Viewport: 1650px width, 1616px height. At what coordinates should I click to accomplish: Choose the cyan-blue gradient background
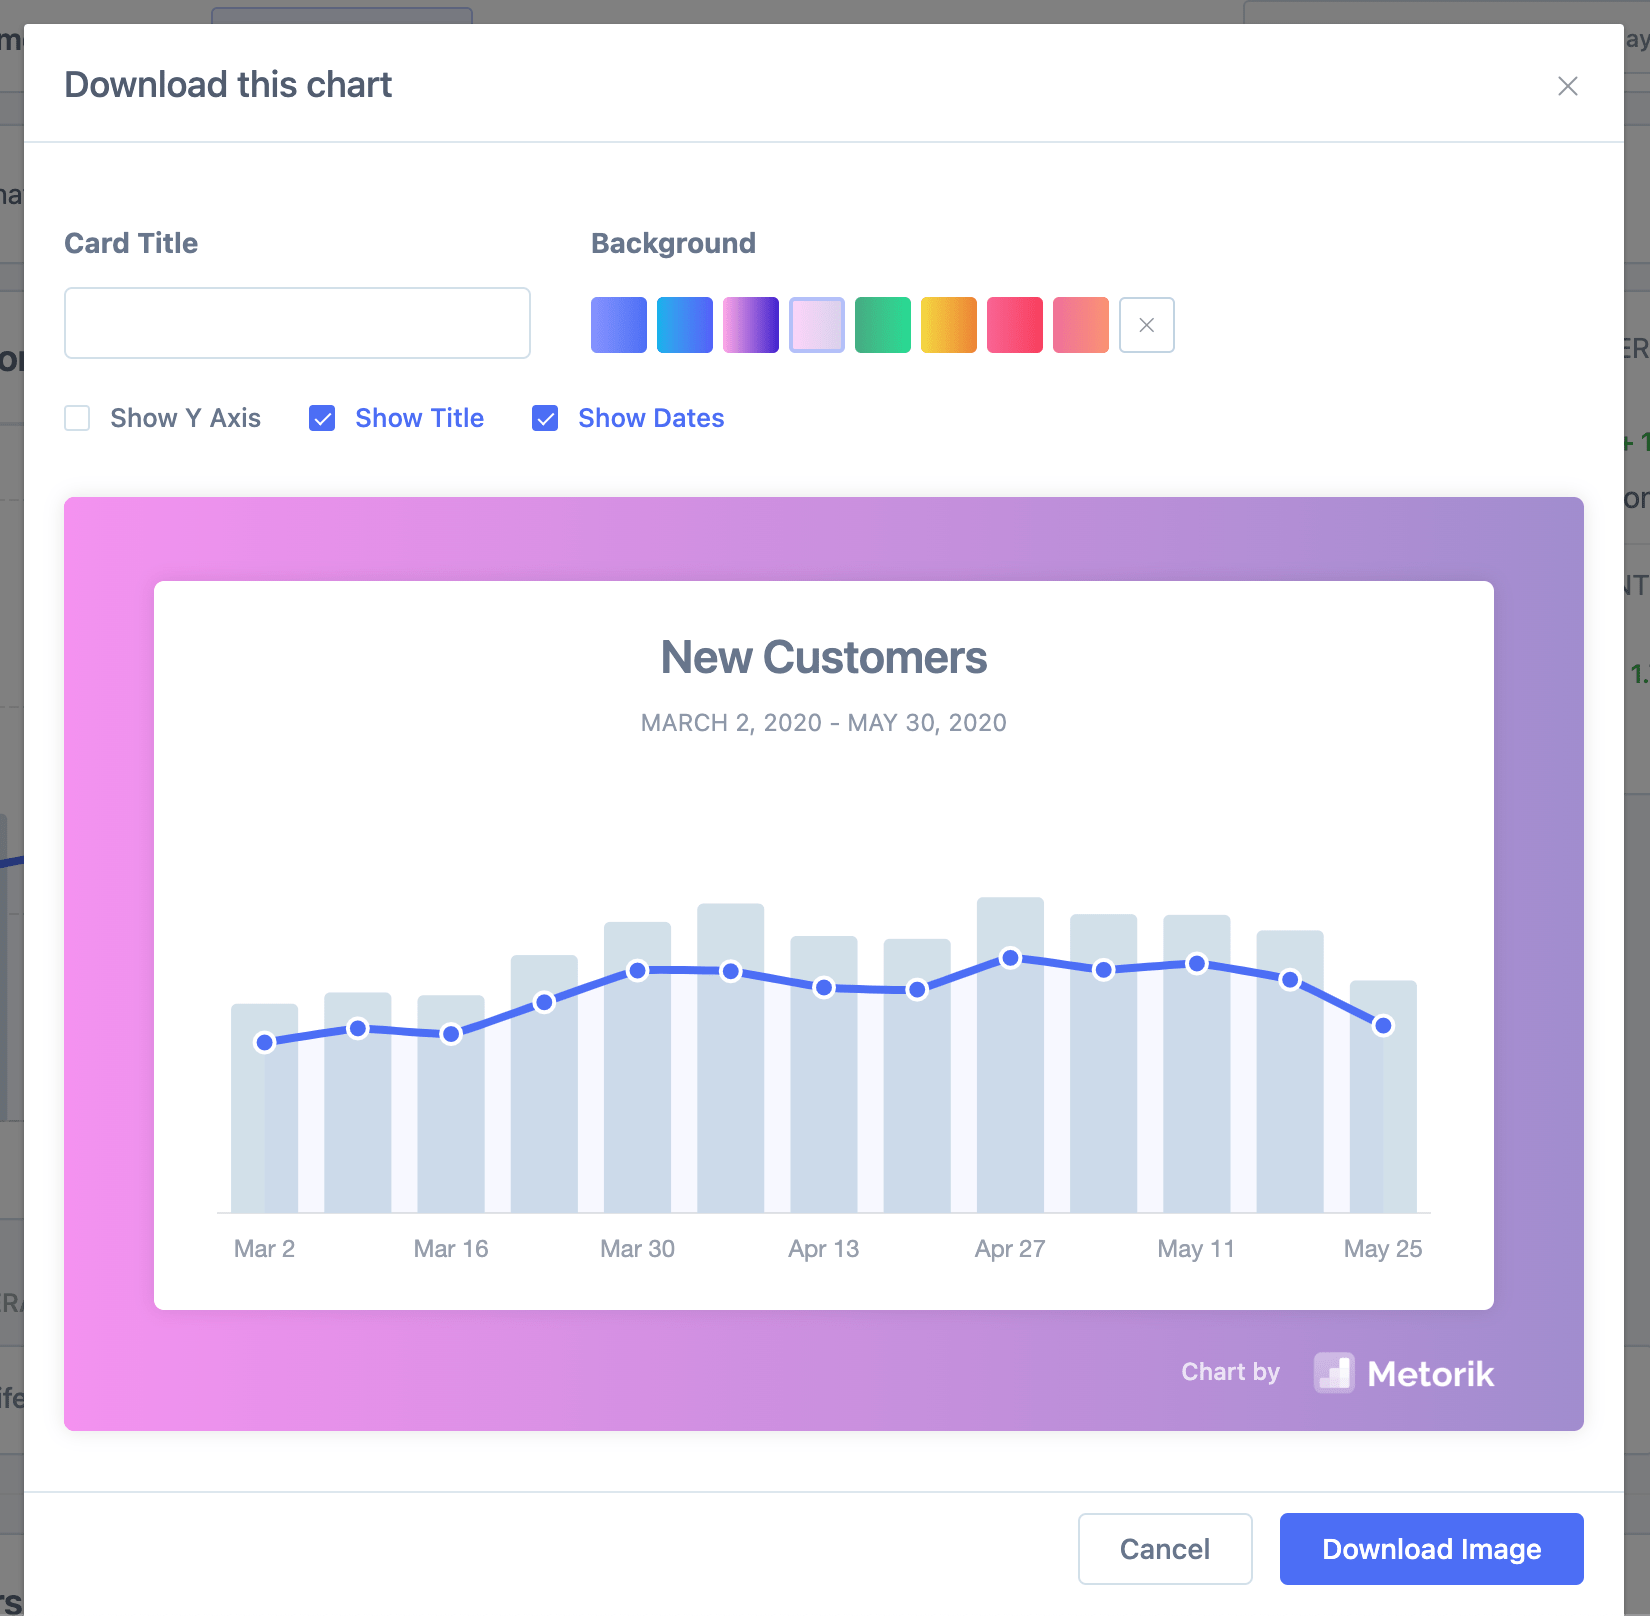tap(684, 325)
